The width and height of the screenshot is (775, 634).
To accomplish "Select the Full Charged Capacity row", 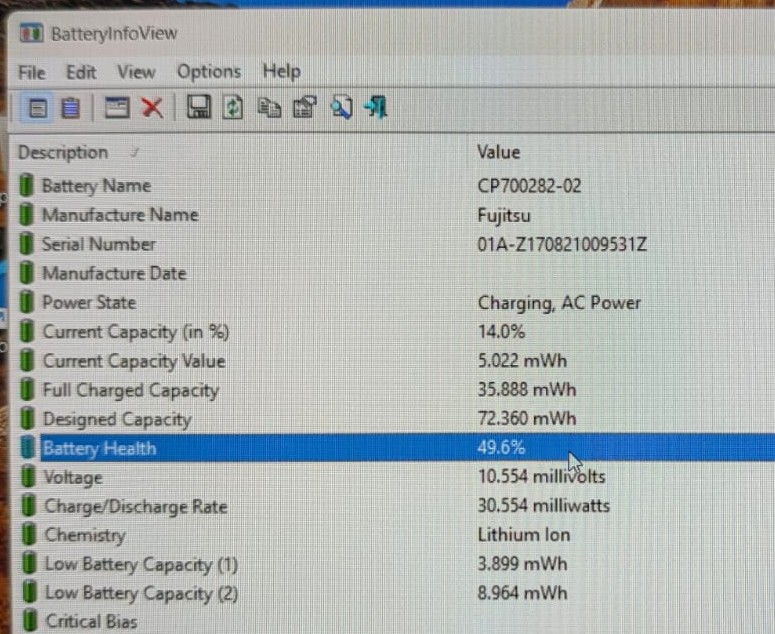I will tap(393, 390).
